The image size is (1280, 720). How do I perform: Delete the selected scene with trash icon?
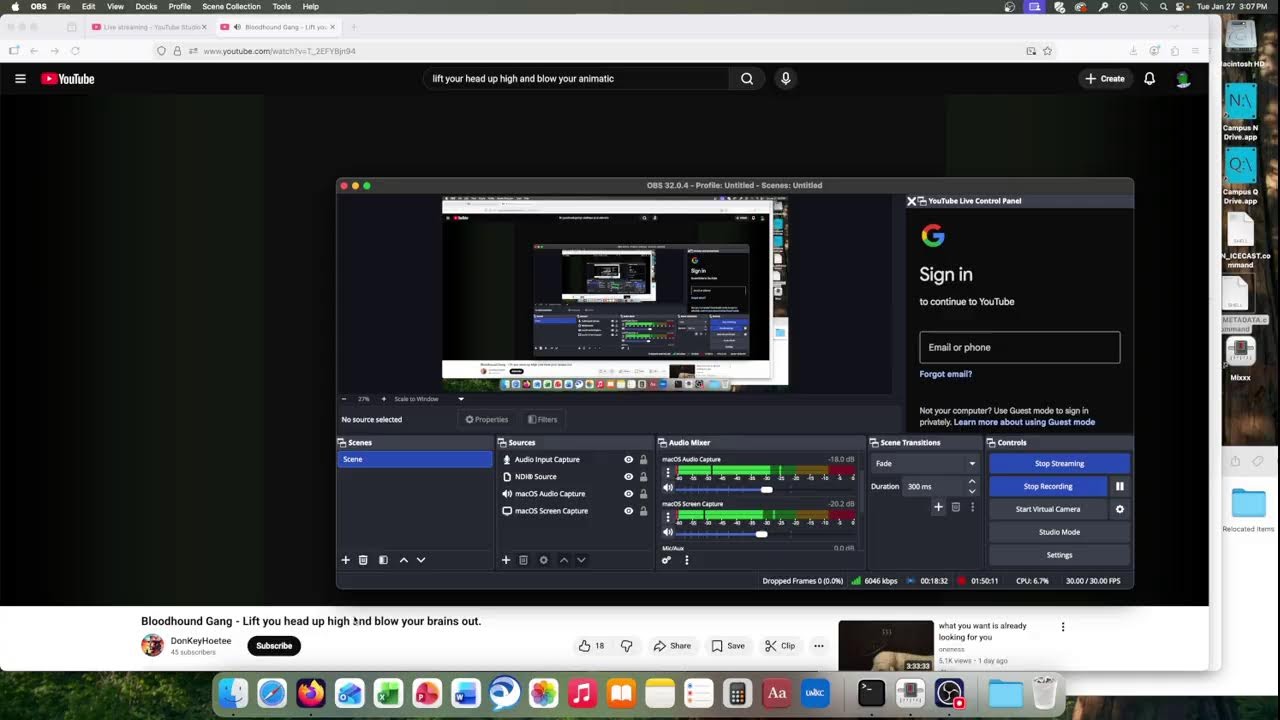click(x=363, y=560)
